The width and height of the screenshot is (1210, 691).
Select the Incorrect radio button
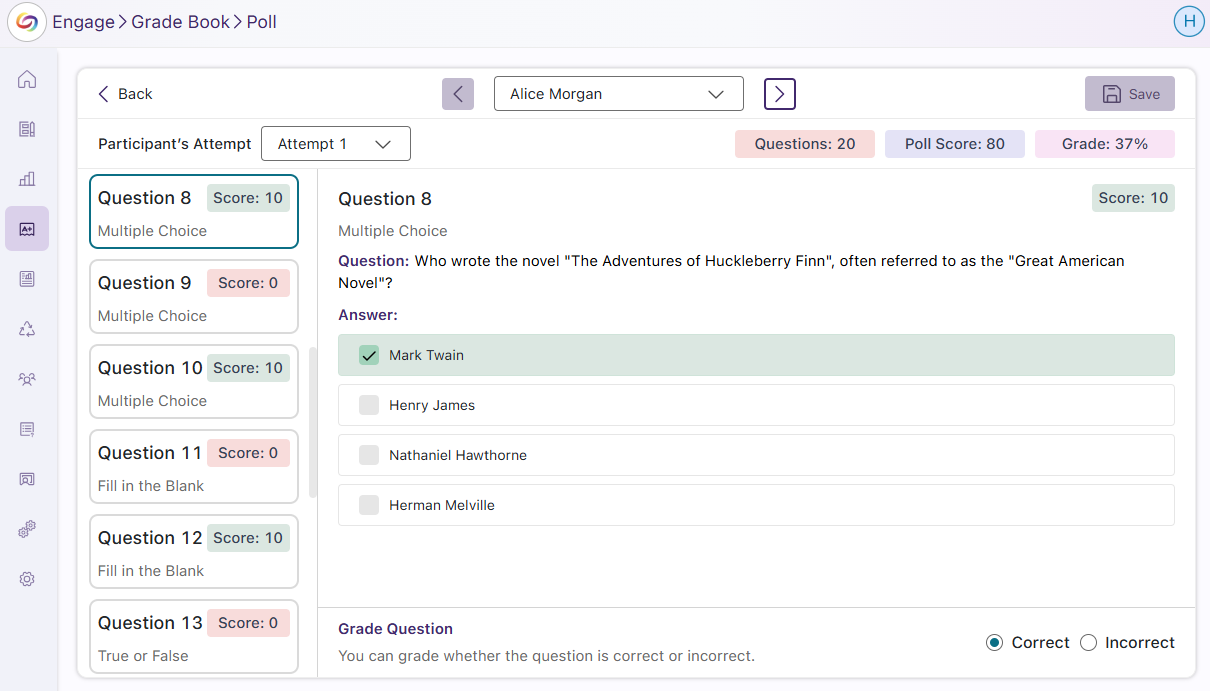tap(1089, 643)
